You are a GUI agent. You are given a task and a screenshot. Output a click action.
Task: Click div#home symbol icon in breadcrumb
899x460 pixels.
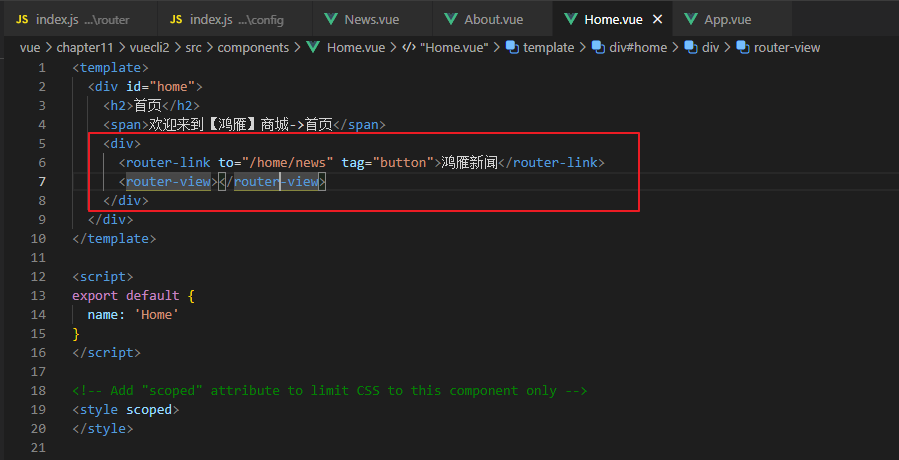[599, 48]
